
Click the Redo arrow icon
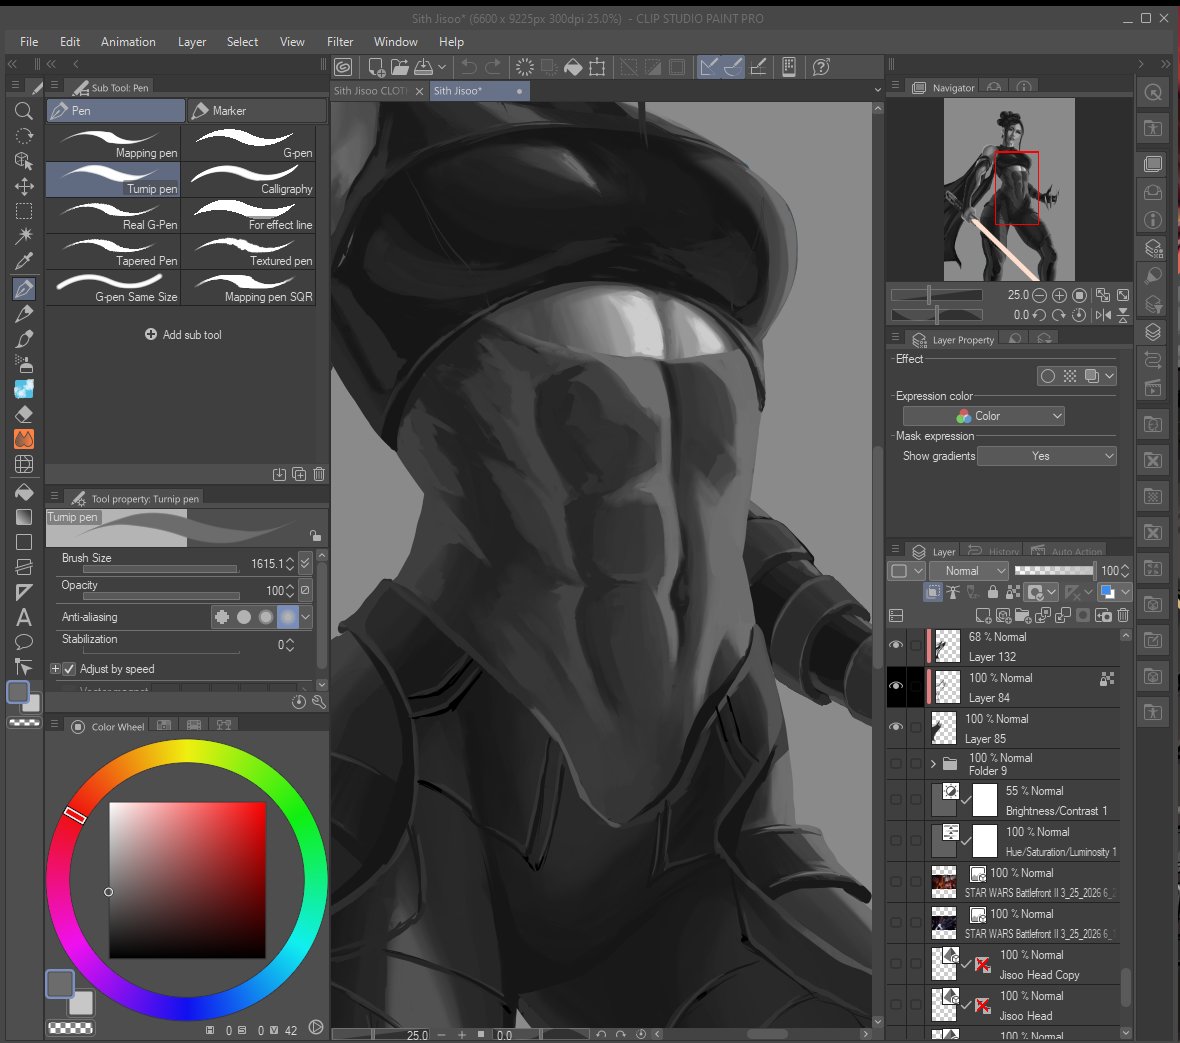[493, 67]
